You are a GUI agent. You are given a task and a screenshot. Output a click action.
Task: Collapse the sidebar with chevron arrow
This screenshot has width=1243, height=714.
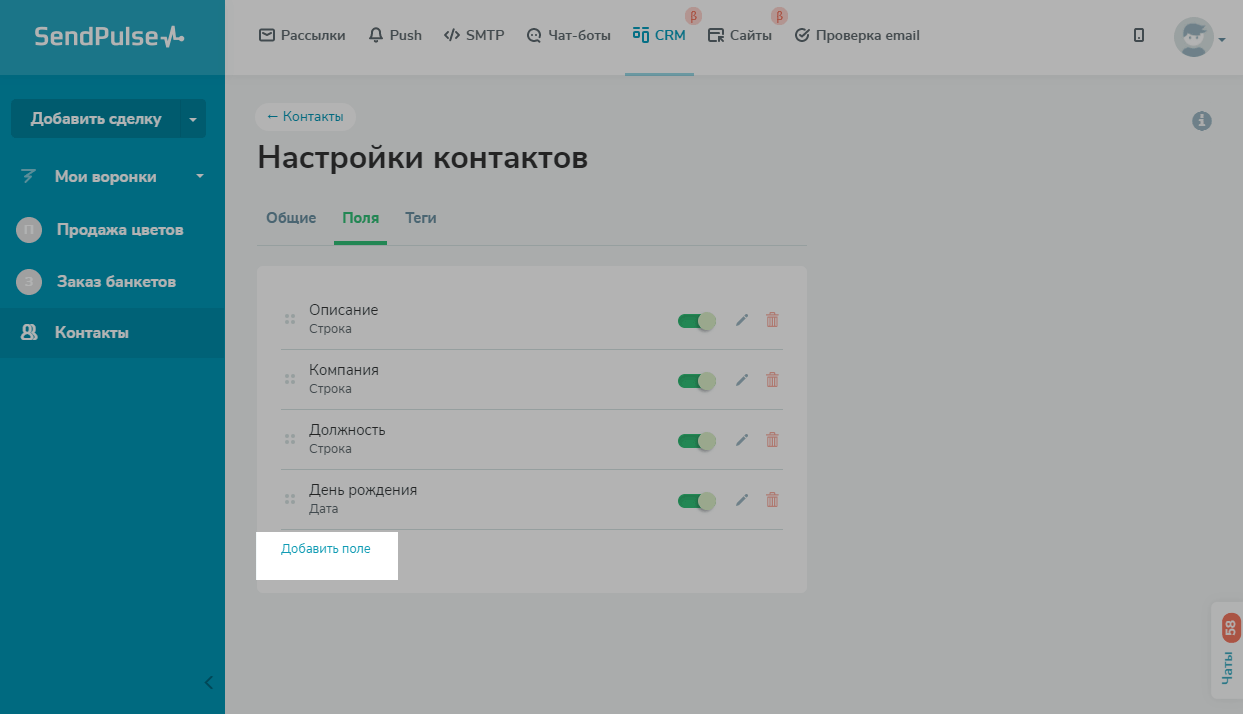tap(208, 683)
